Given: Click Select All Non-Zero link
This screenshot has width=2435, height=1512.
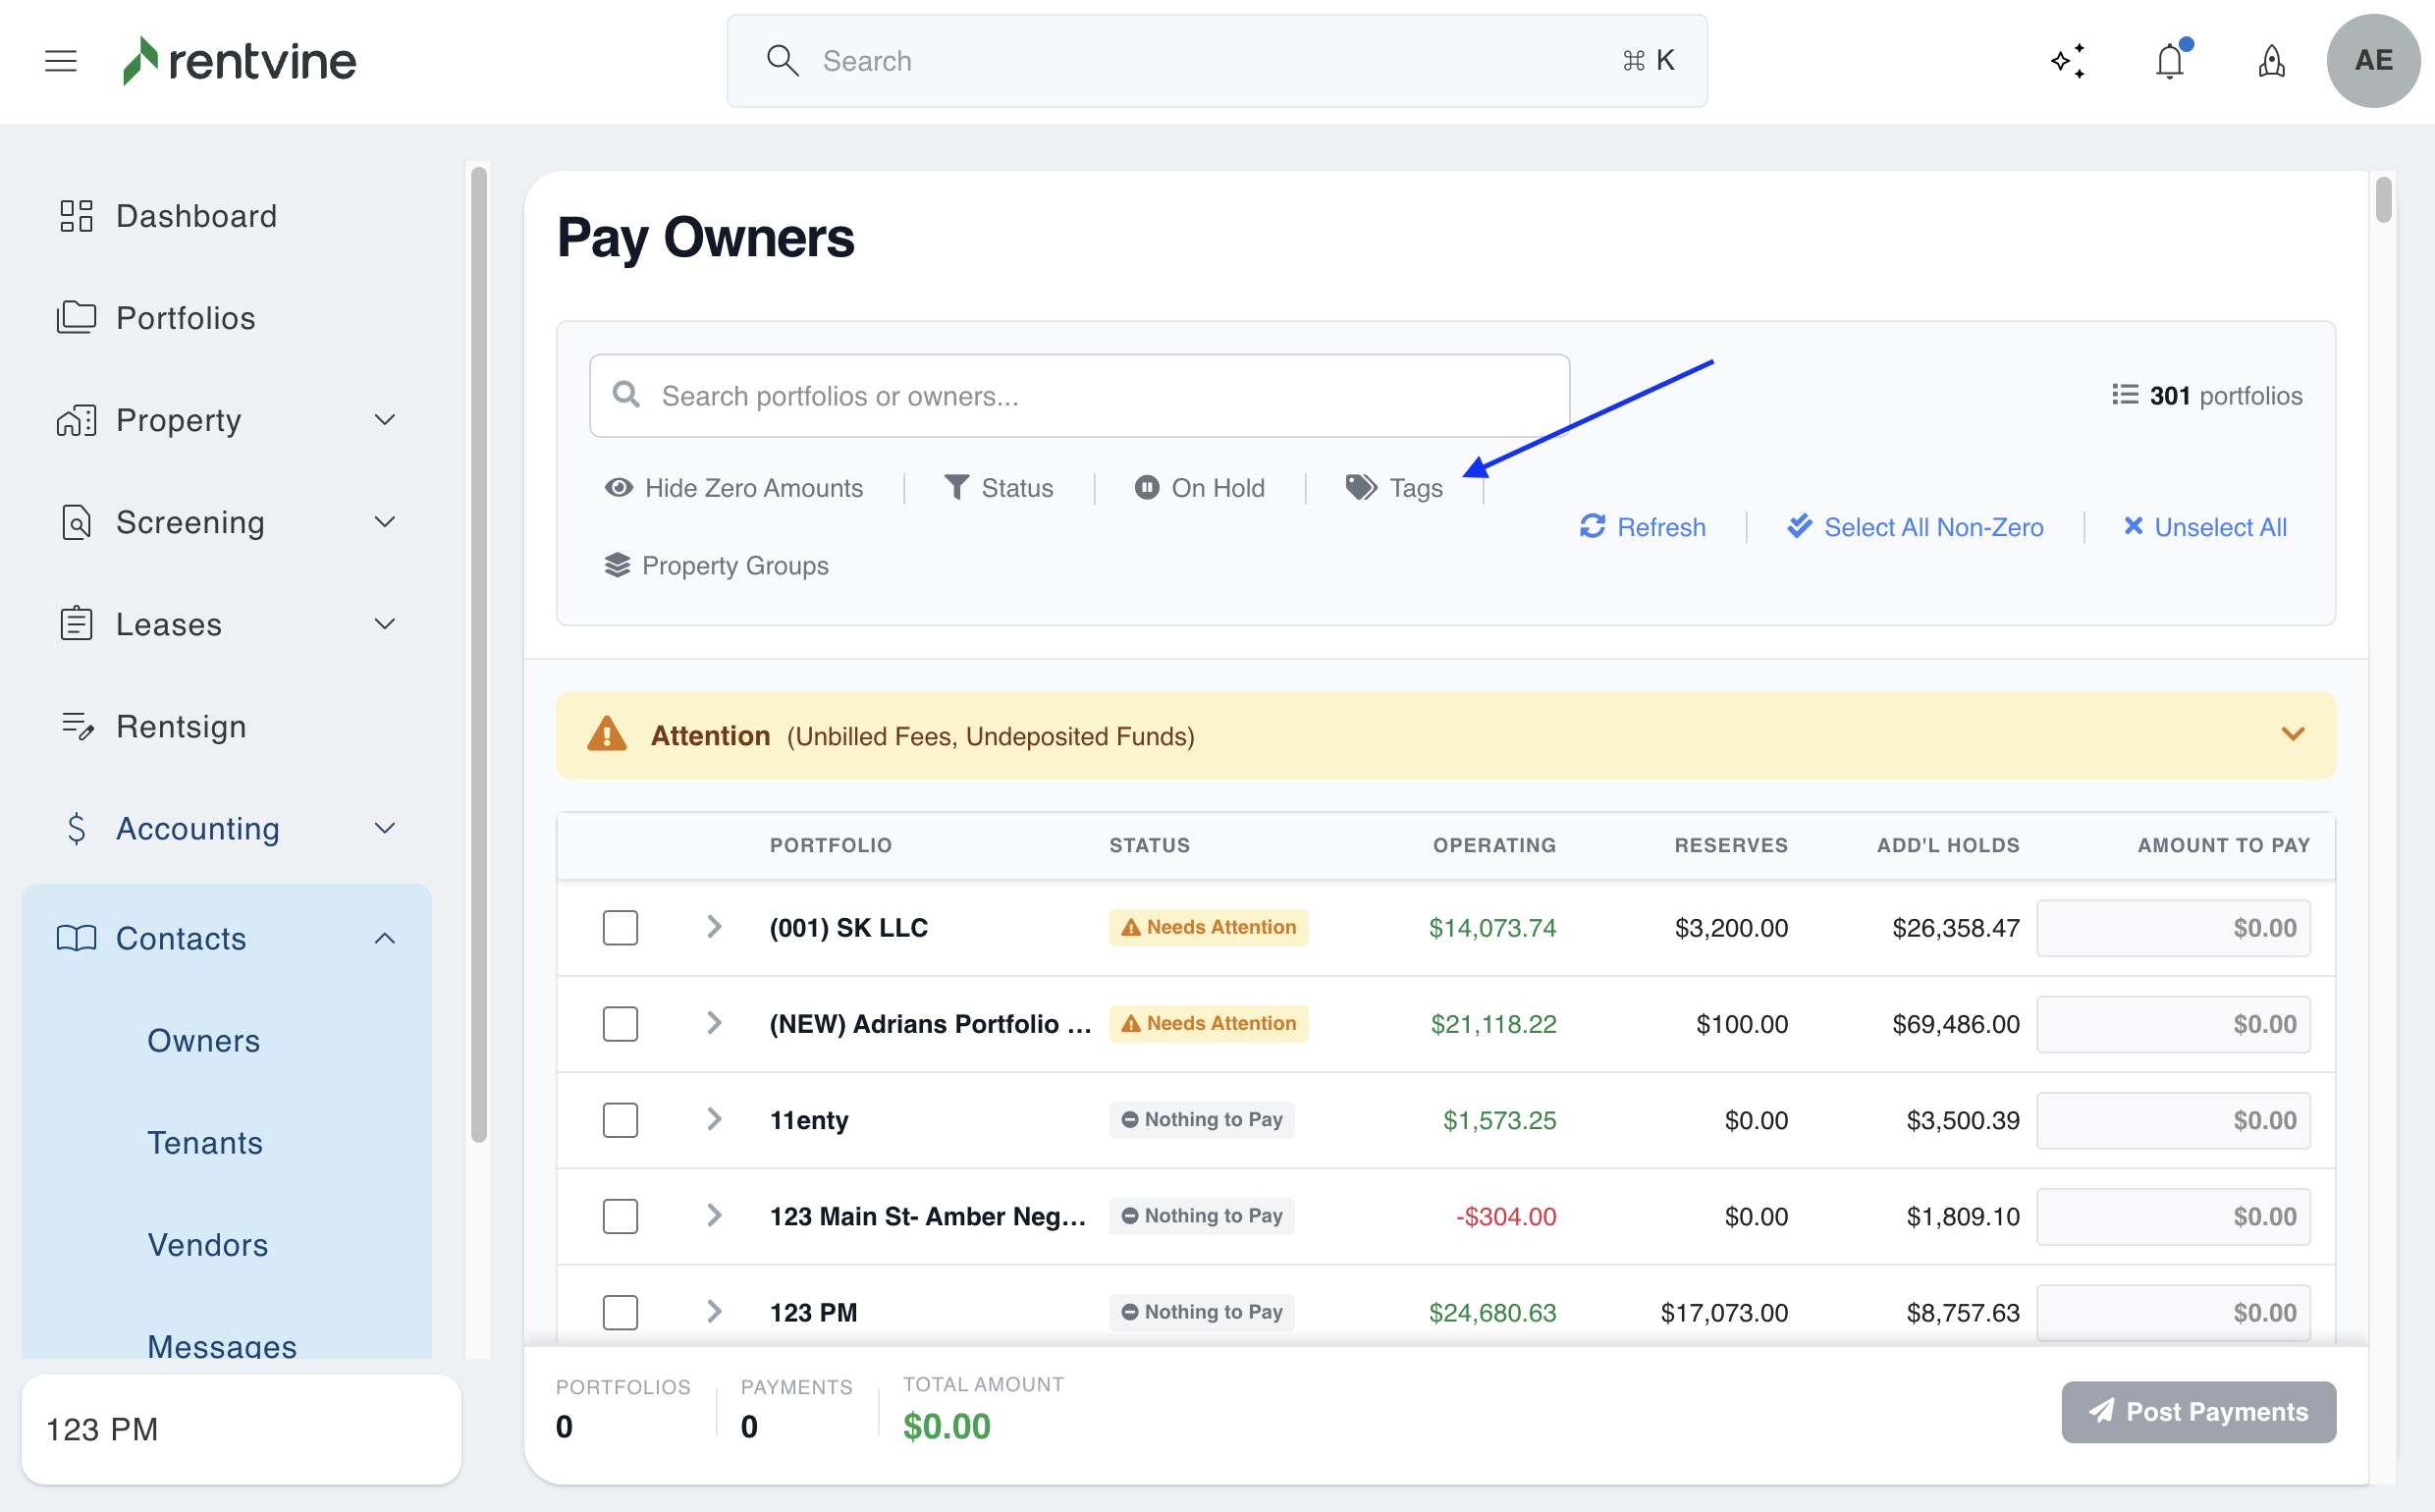Looking at the screenshot, I should coord(1915,526).
